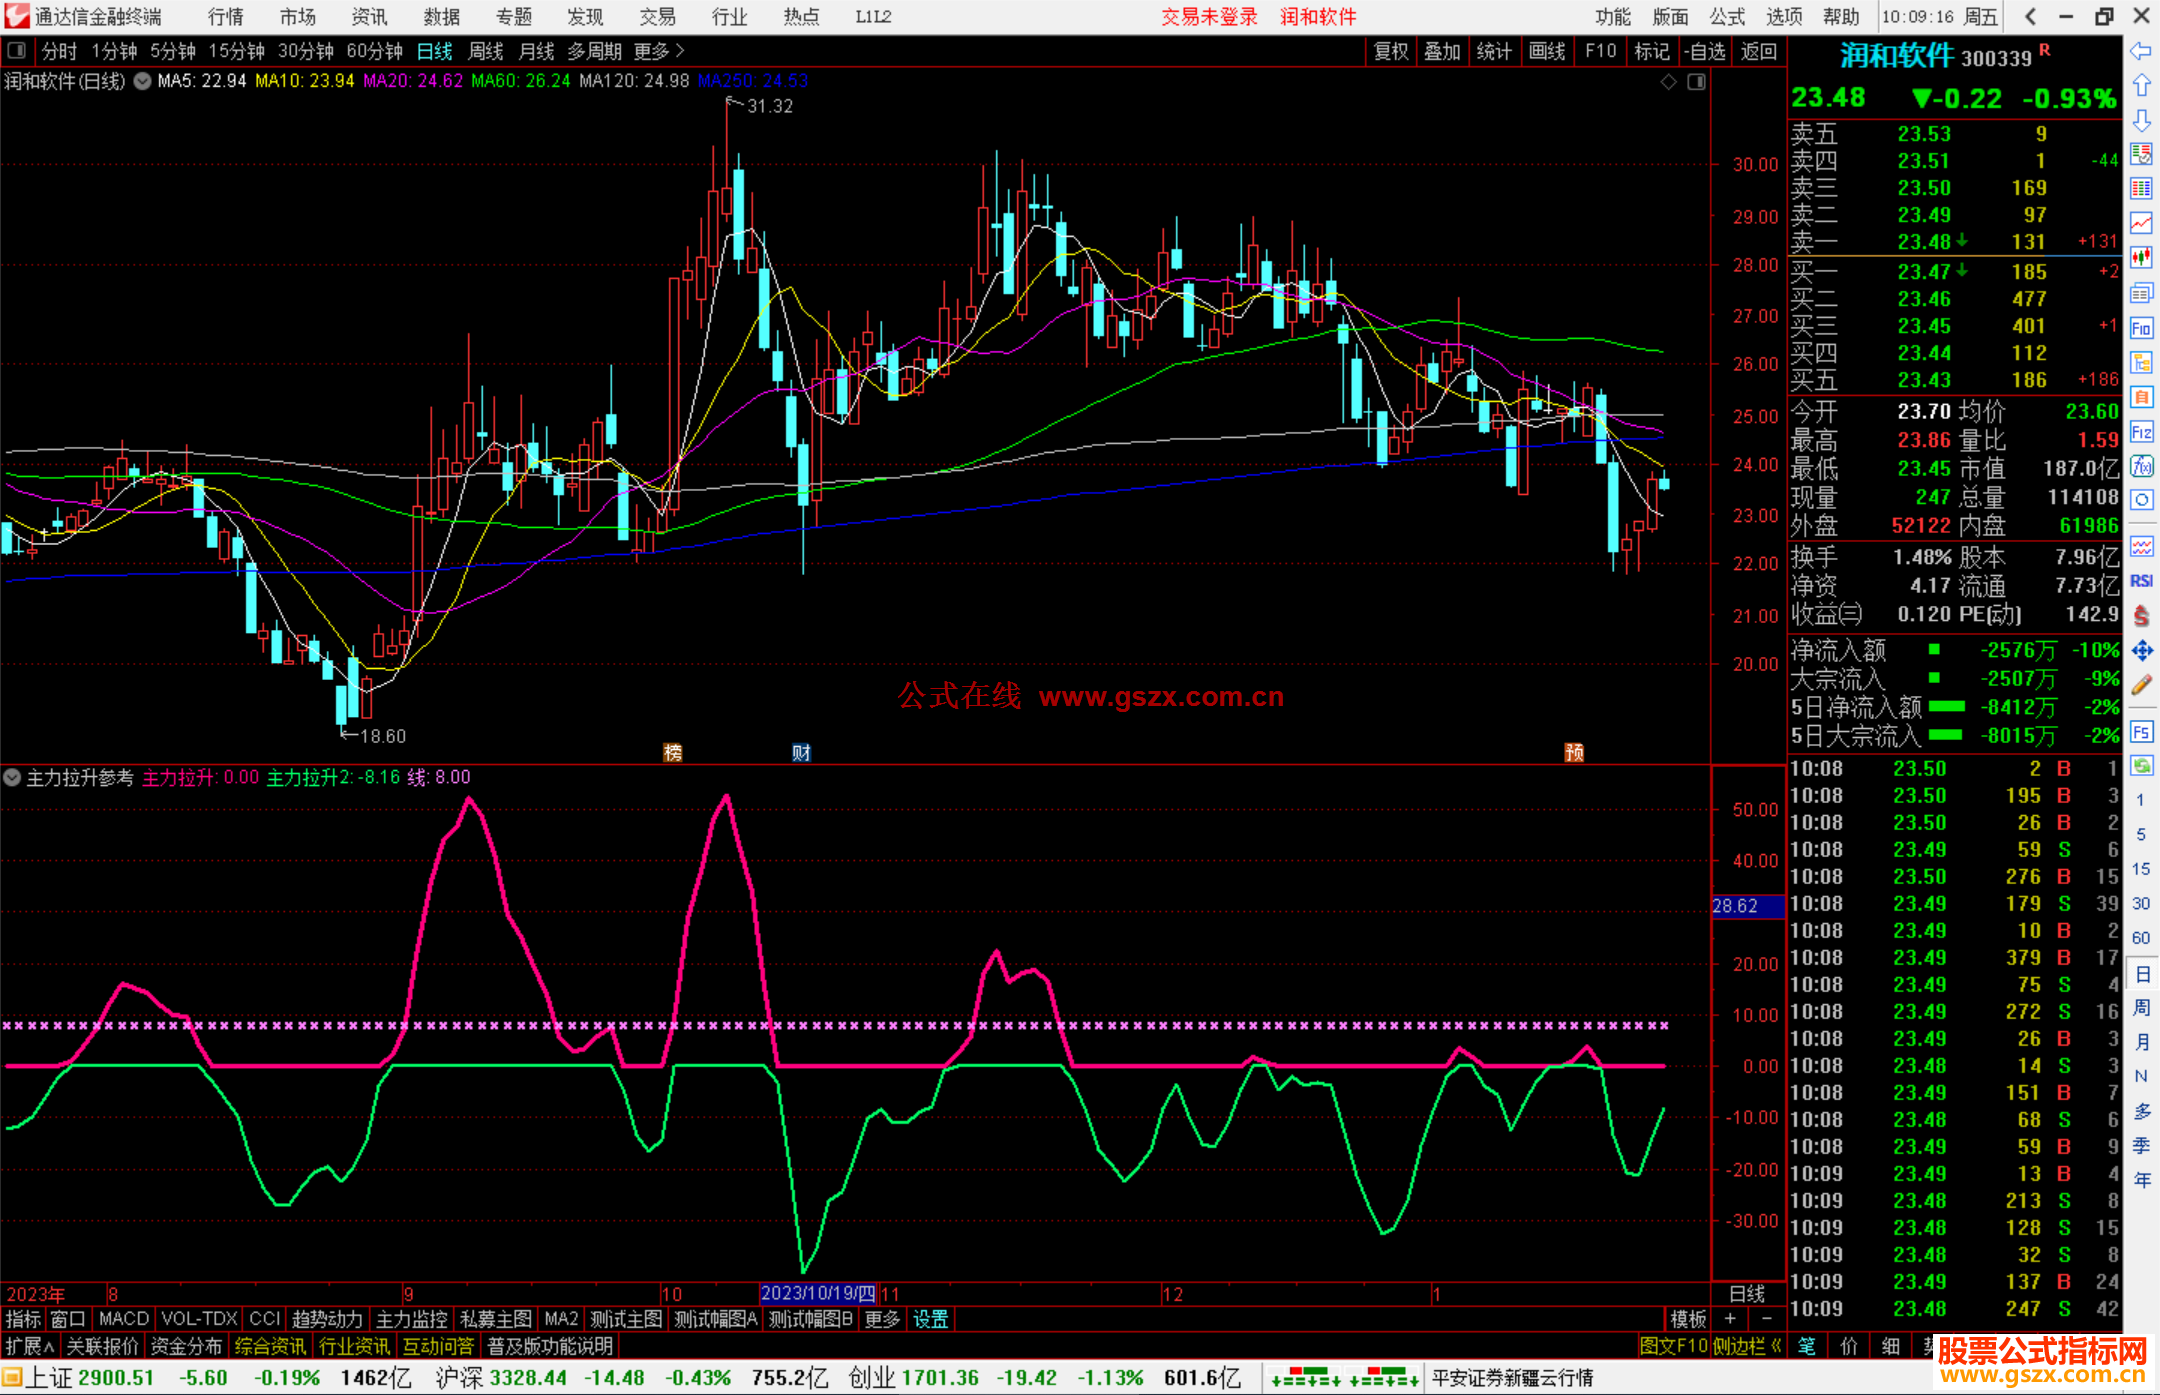Click the f(x) formula icon in sidebar
The height and width of the screenshot is (1395, 2160).
[2141, 466]
